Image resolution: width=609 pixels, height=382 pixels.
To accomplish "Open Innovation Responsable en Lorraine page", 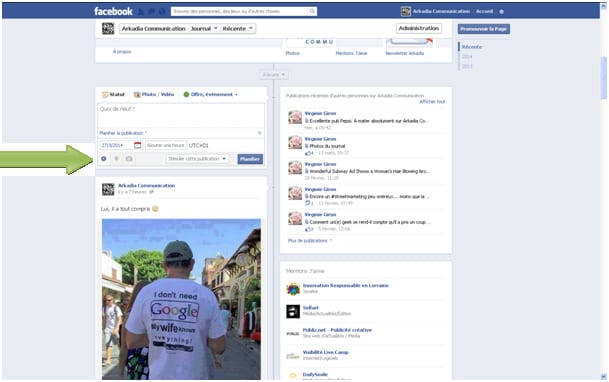I will (x=345, y=285).
